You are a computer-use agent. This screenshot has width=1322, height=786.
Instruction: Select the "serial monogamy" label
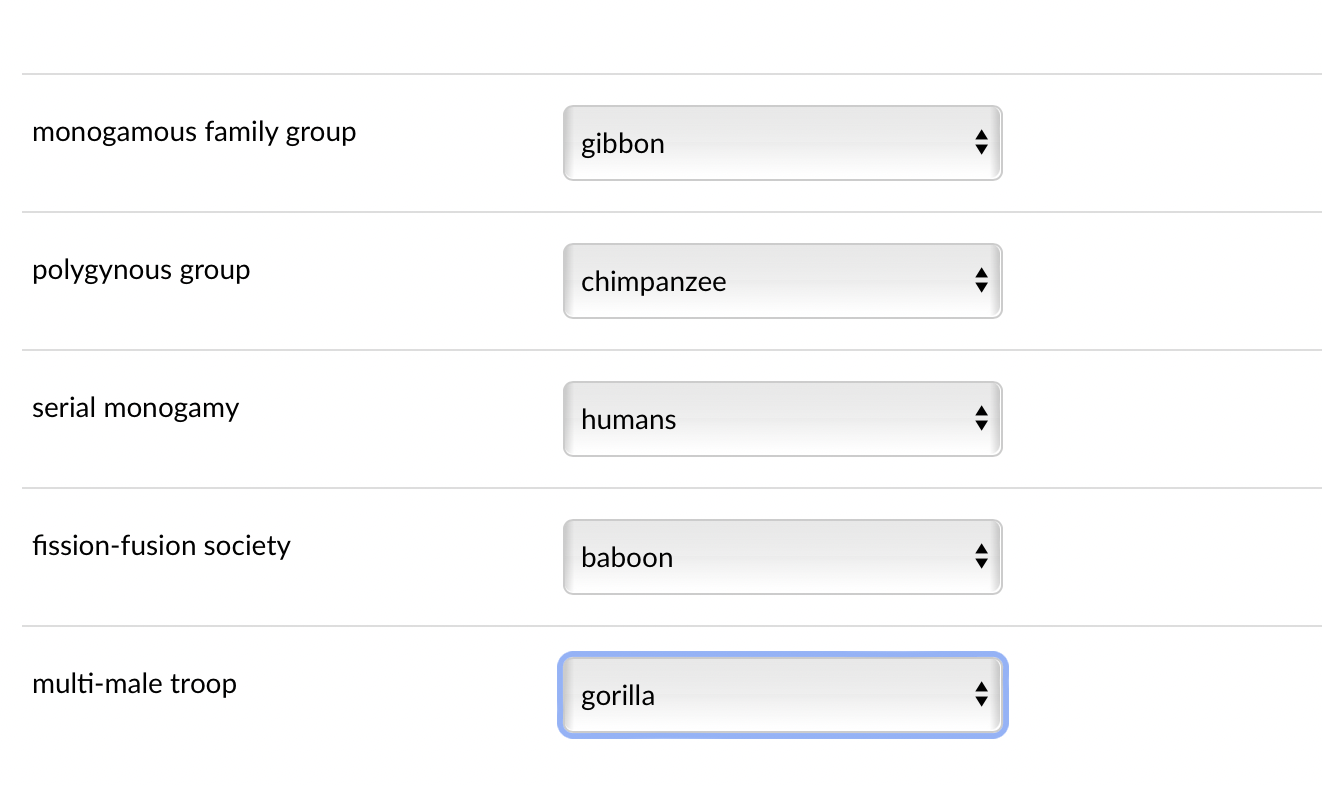point(135,407)
